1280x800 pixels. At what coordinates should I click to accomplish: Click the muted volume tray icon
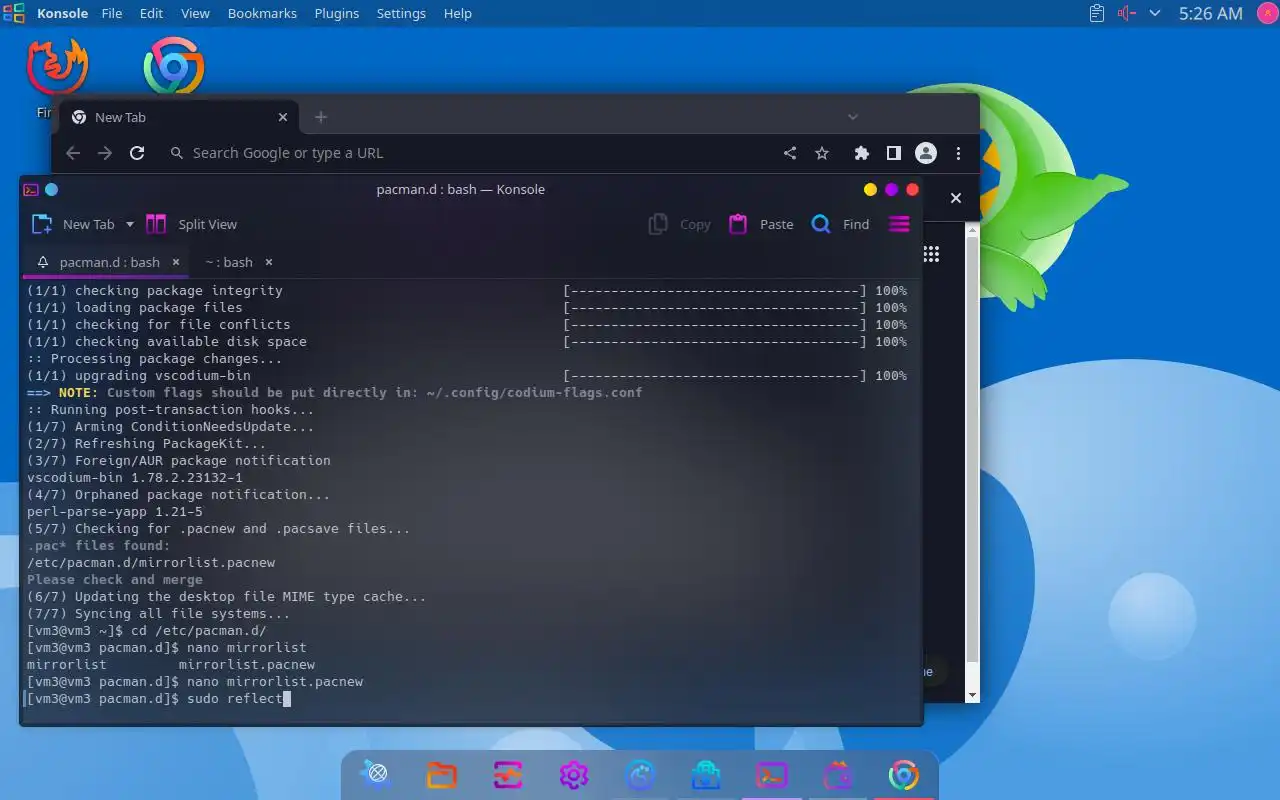(x=1127, y=13)
